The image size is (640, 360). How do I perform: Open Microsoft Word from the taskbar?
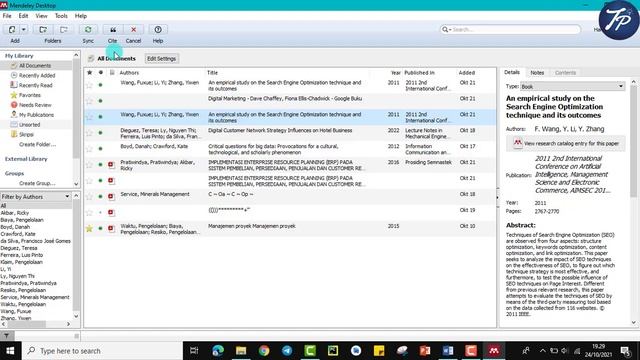click(x=448, y=351)
